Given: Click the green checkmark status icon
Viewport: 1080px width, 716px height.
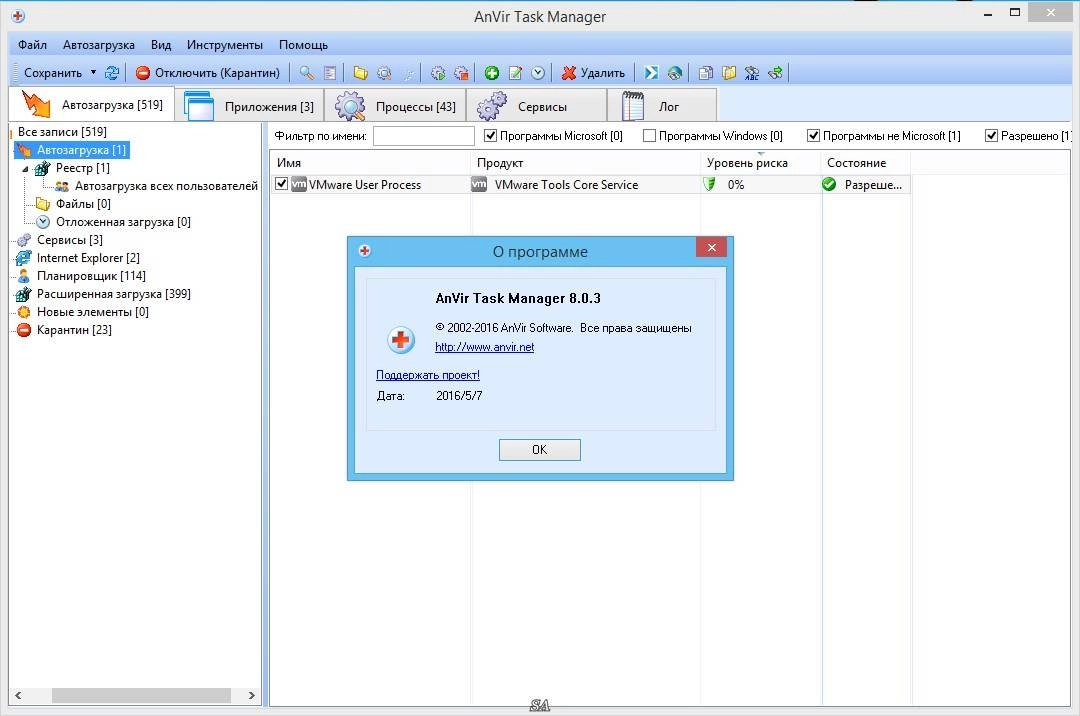Looking at the screenshot, I should 829,185.
